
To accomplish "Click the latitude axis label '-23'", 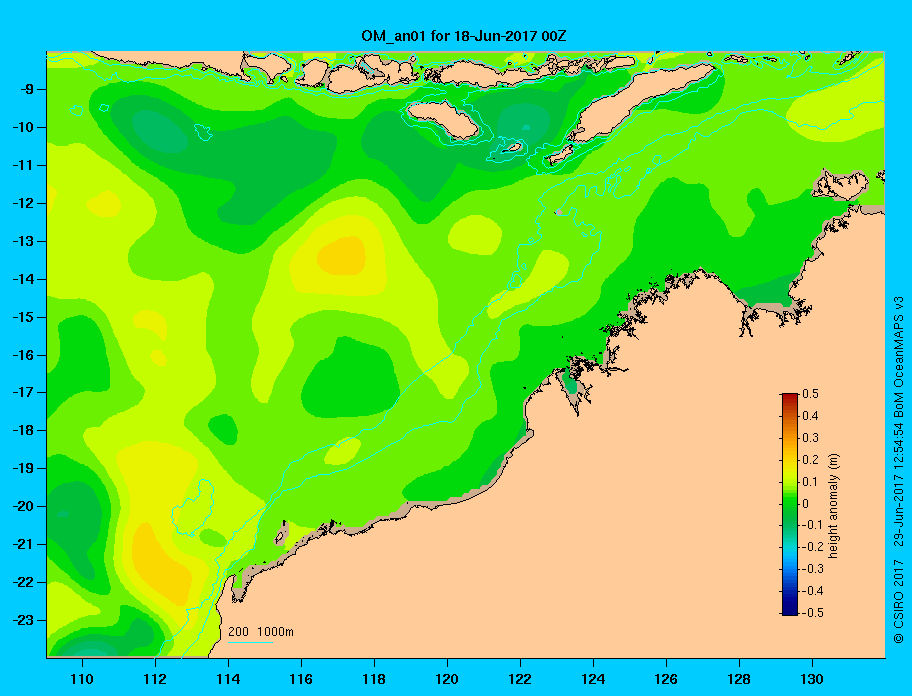I will (x=24, y=620).
